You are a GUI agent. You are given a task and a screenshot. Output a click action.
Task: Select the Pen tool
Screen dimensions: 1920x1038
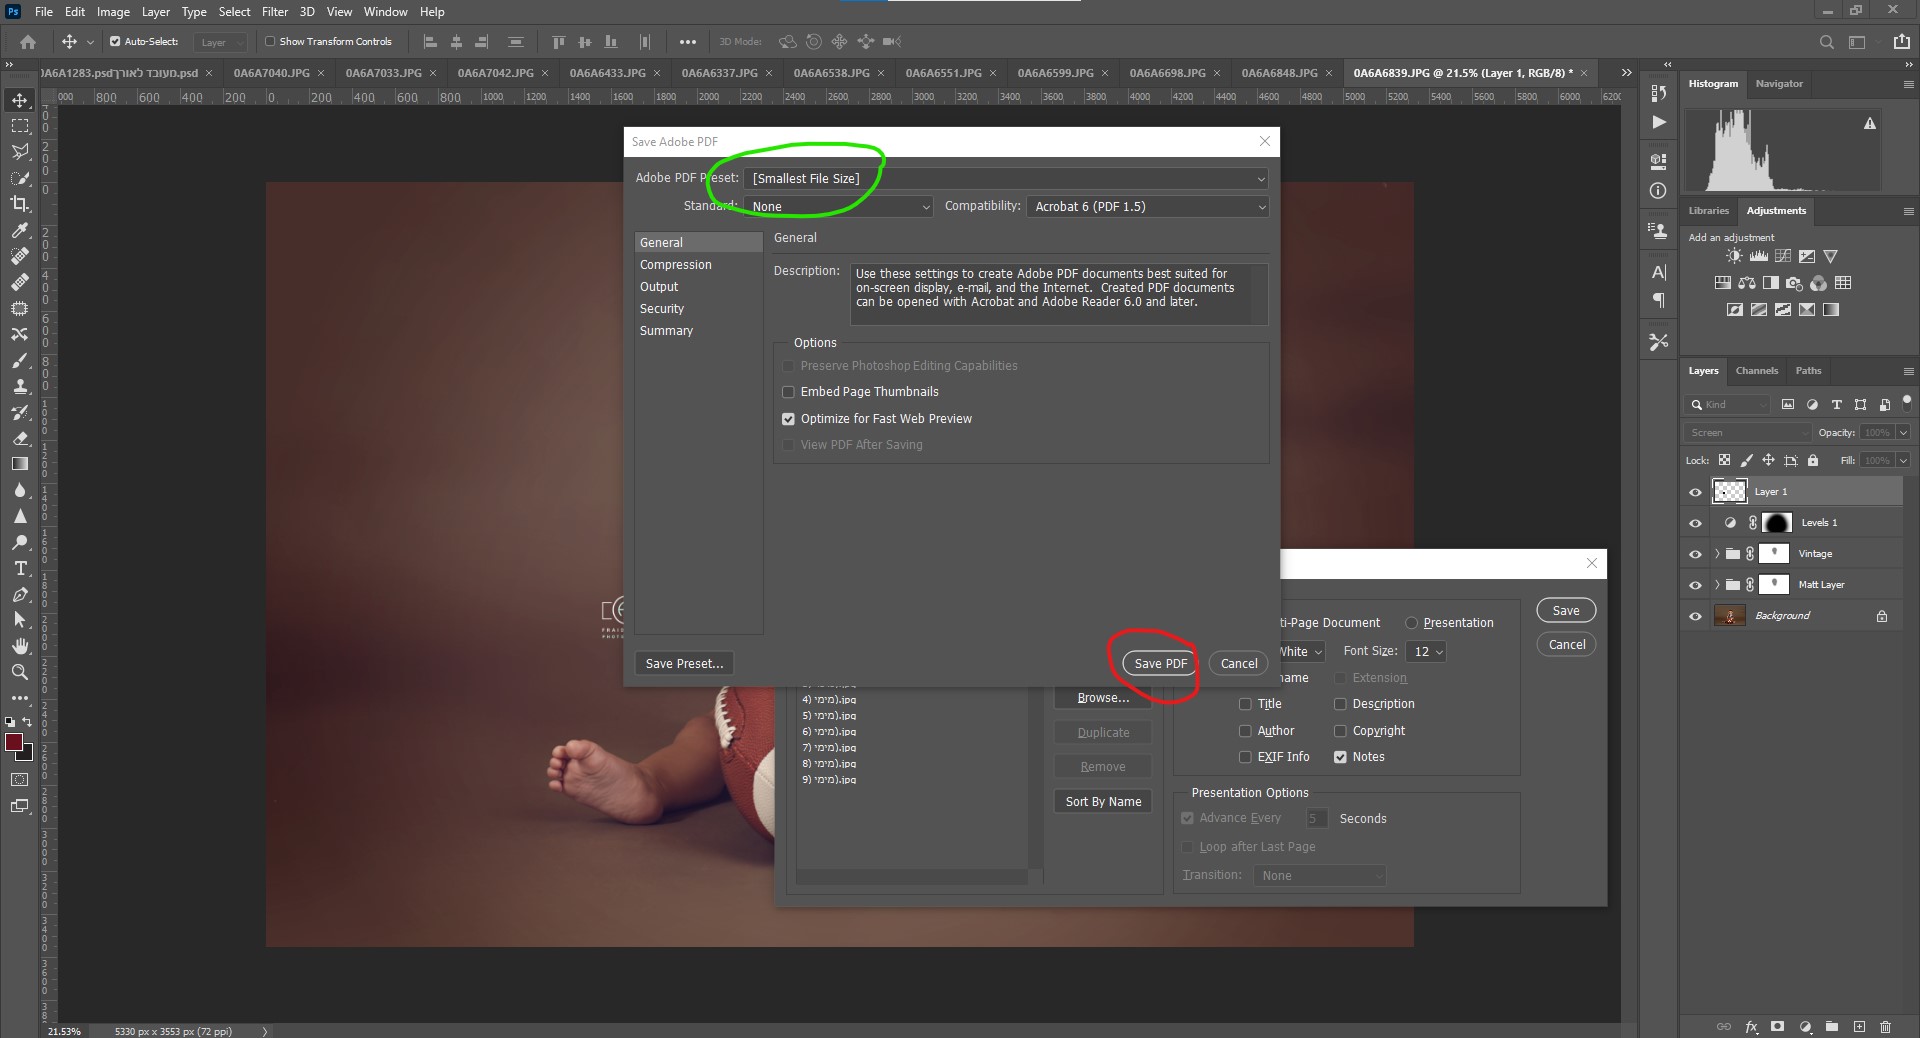(20, 594)
